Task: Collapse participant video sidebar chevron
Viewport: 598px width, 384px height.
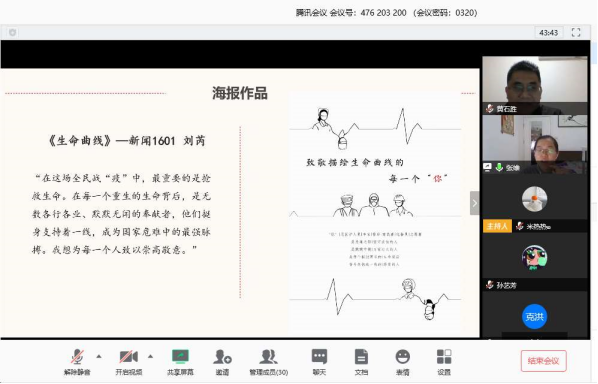Action: tap(474, 203)
